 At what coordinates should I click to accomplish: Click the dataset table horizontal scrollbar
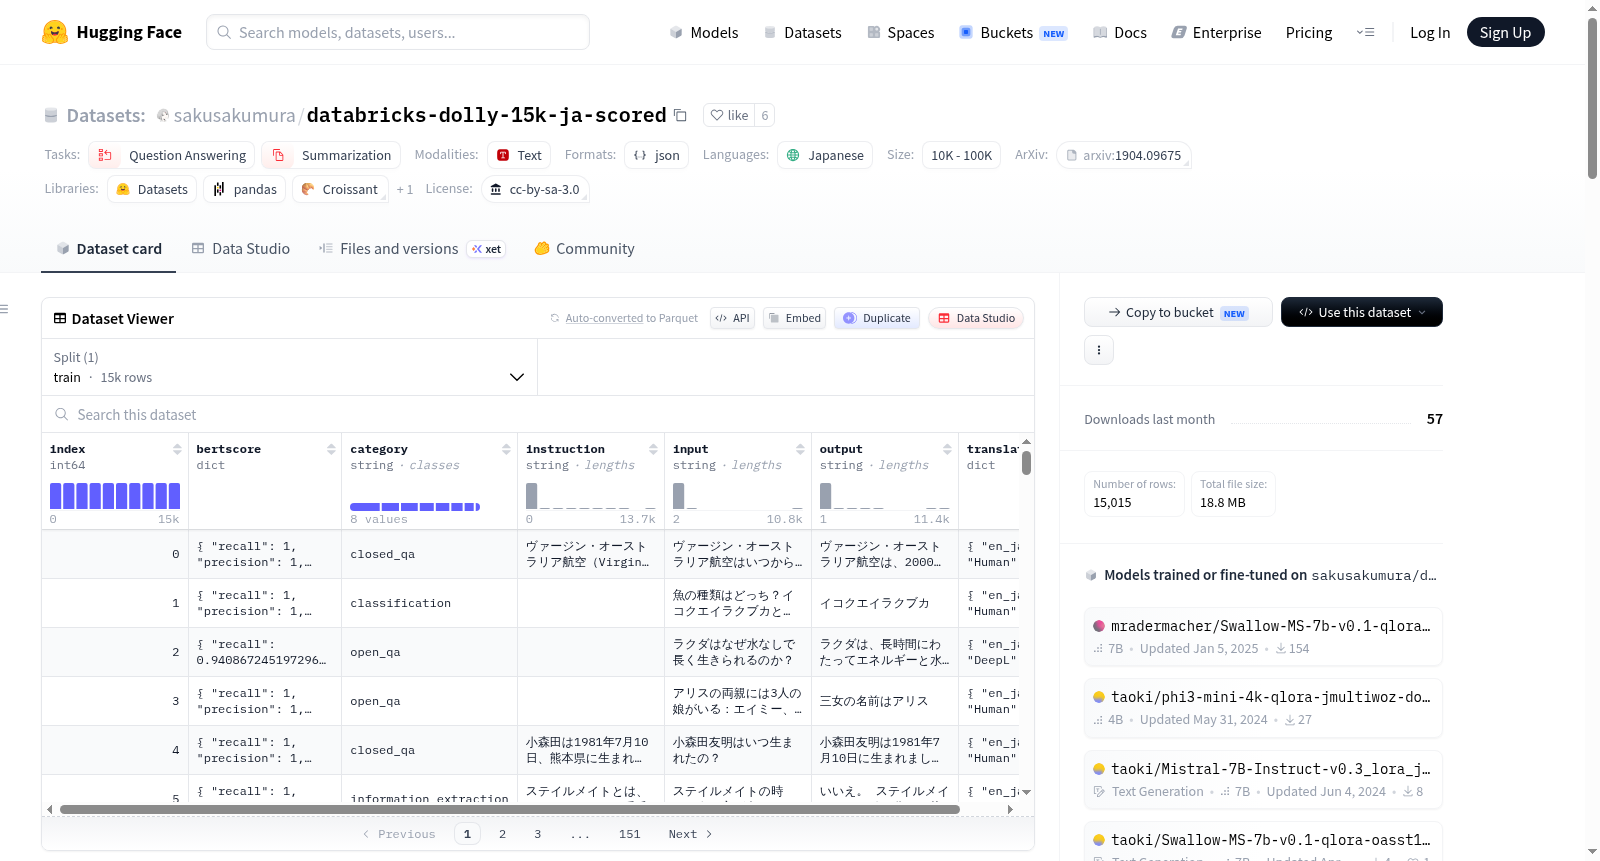click(510, 809)
